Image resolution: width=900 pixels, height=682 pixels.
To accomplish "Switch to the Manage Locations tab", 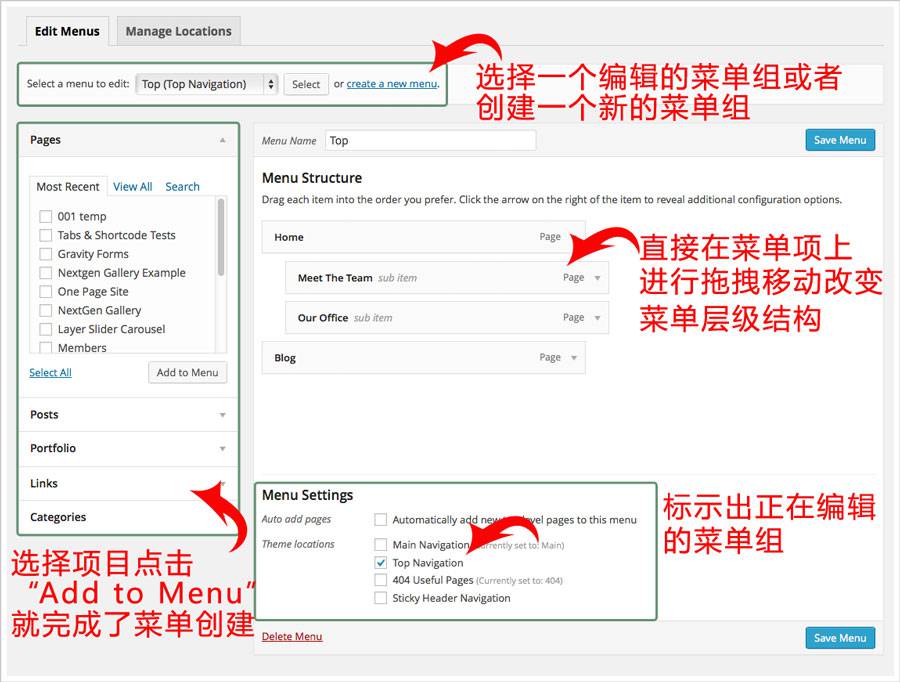I will (x=178, y=31).
